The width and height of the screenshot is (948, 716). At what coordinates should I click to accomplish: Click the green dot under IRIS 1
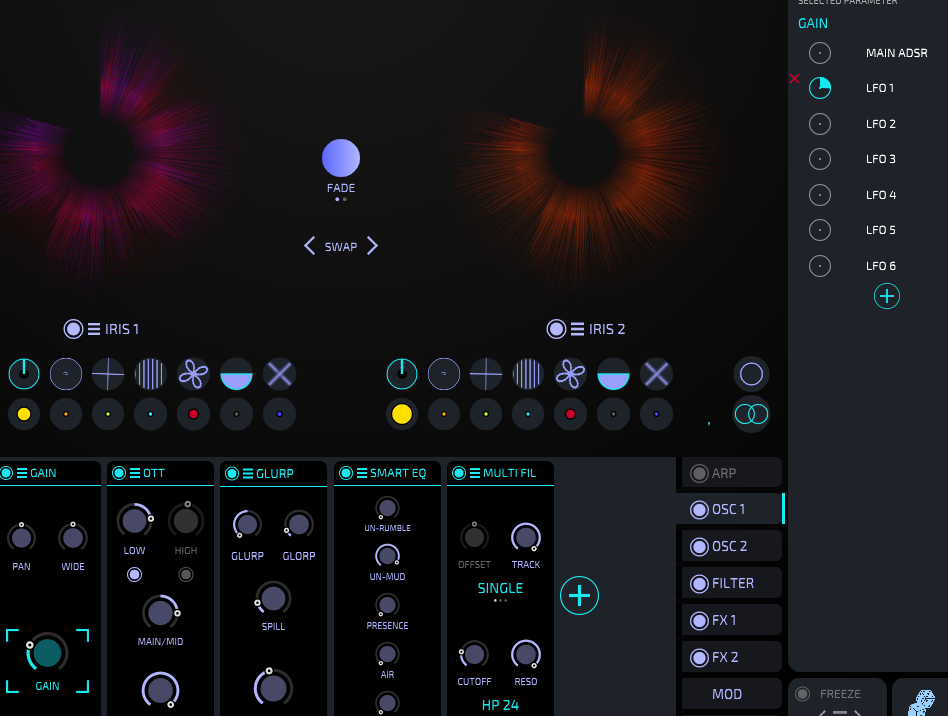pyautogui.click(x=108, y=414)
